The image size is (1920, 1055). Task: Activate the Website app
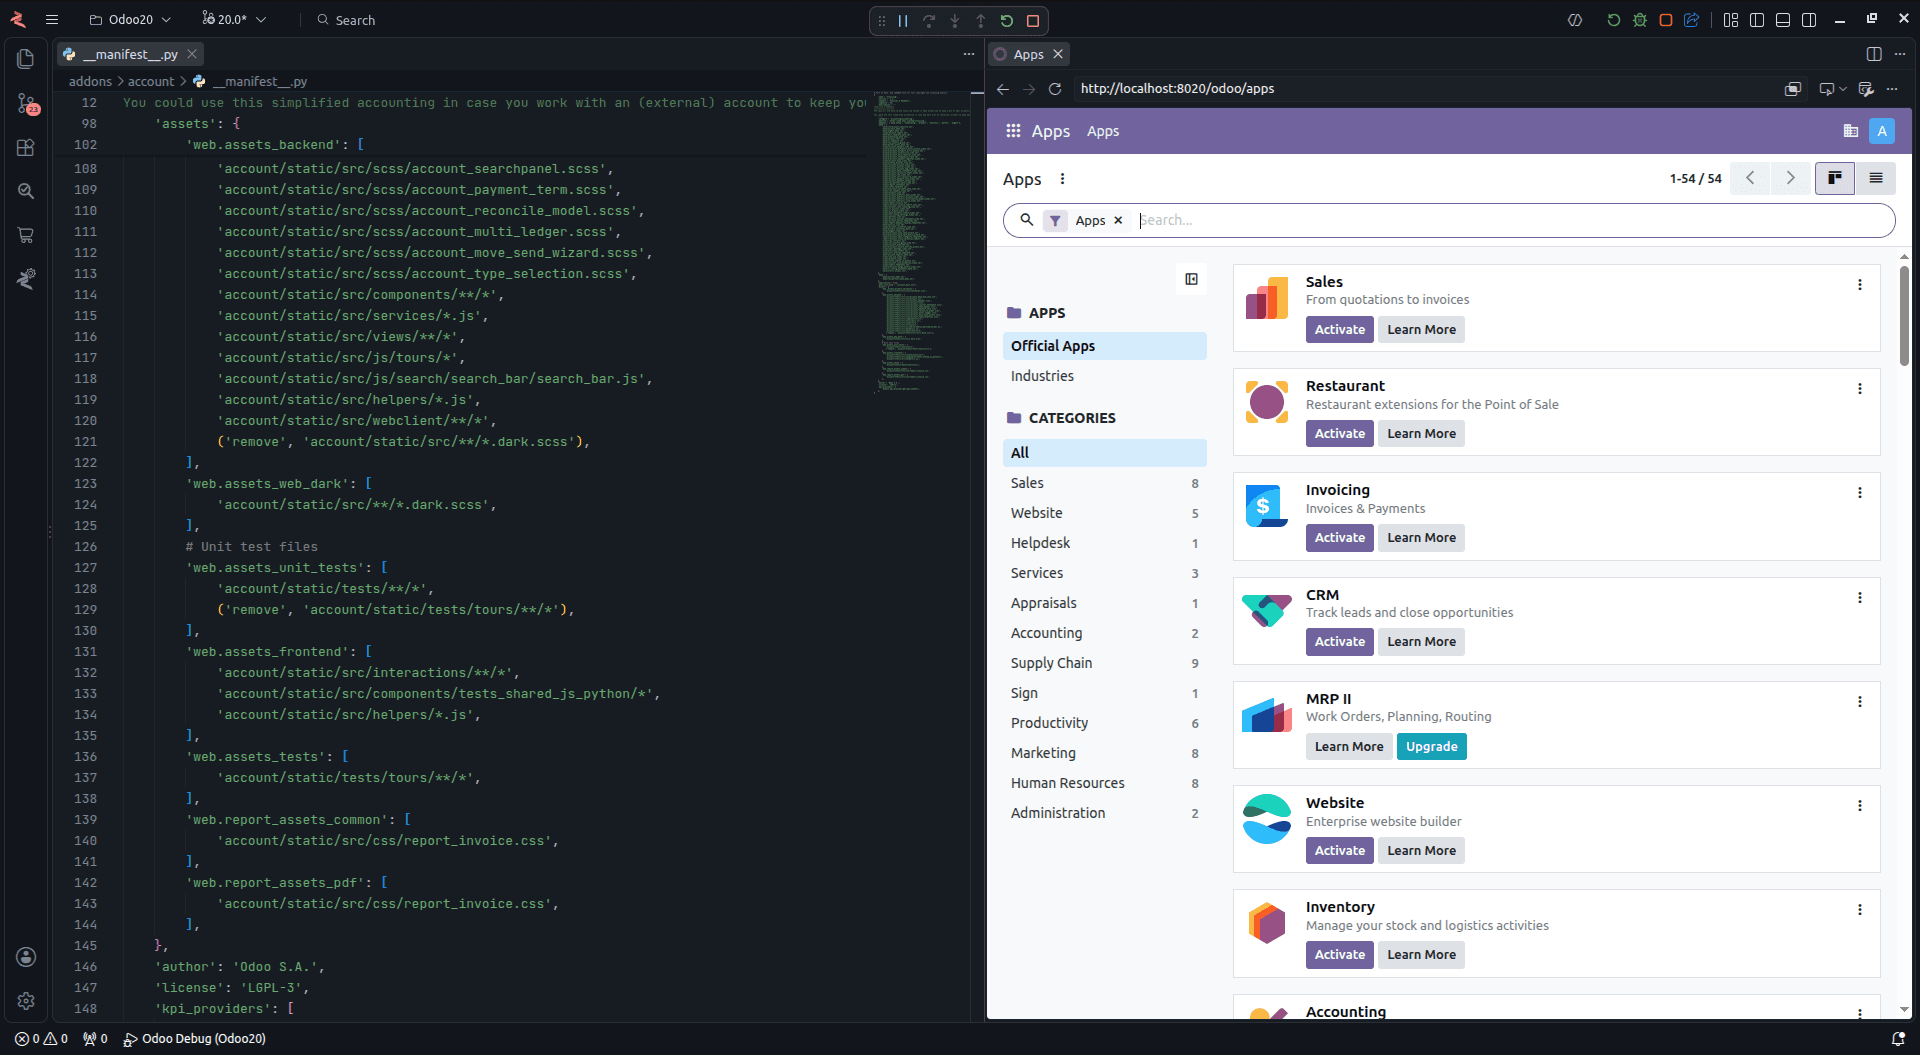1339,851
